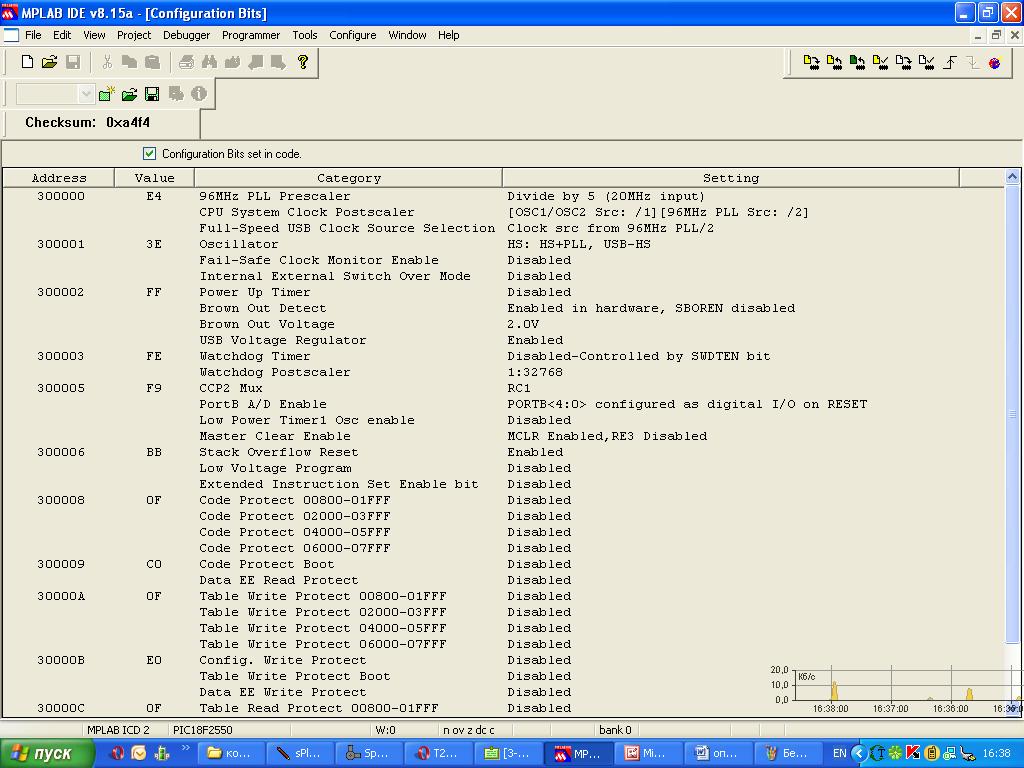This screenshot has height=768, width=1024.
Task: Click the Release from Reset step-up icon
Action: pos(950,62)
